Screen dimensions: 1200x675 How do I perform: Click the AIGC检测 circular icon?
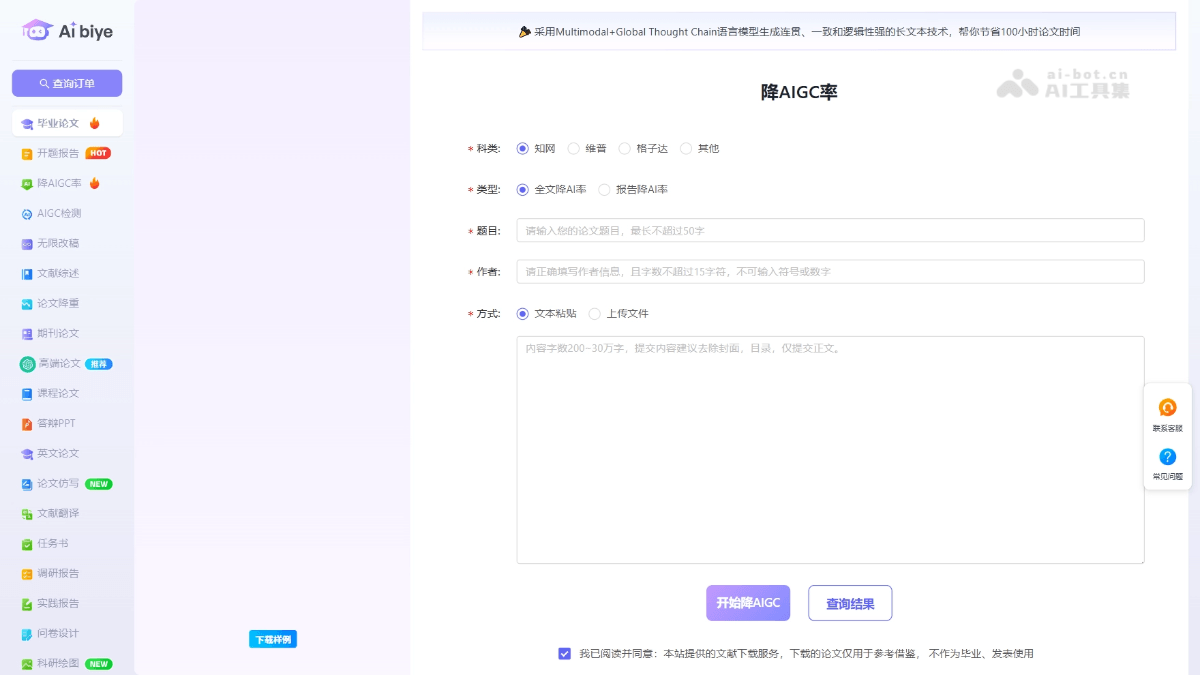(x=27, y=214)
